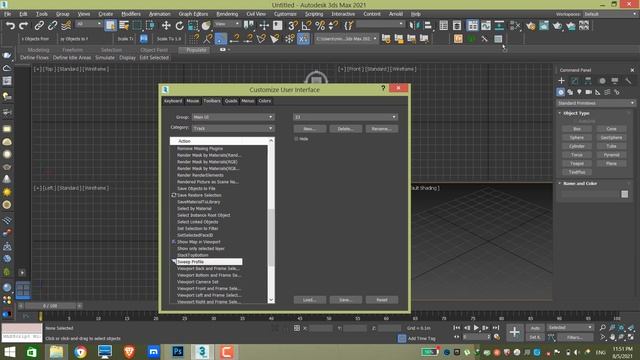The image size is (640, 360).
Task: Select the Save Restore Selection action
Action: [x=199, y=195]
